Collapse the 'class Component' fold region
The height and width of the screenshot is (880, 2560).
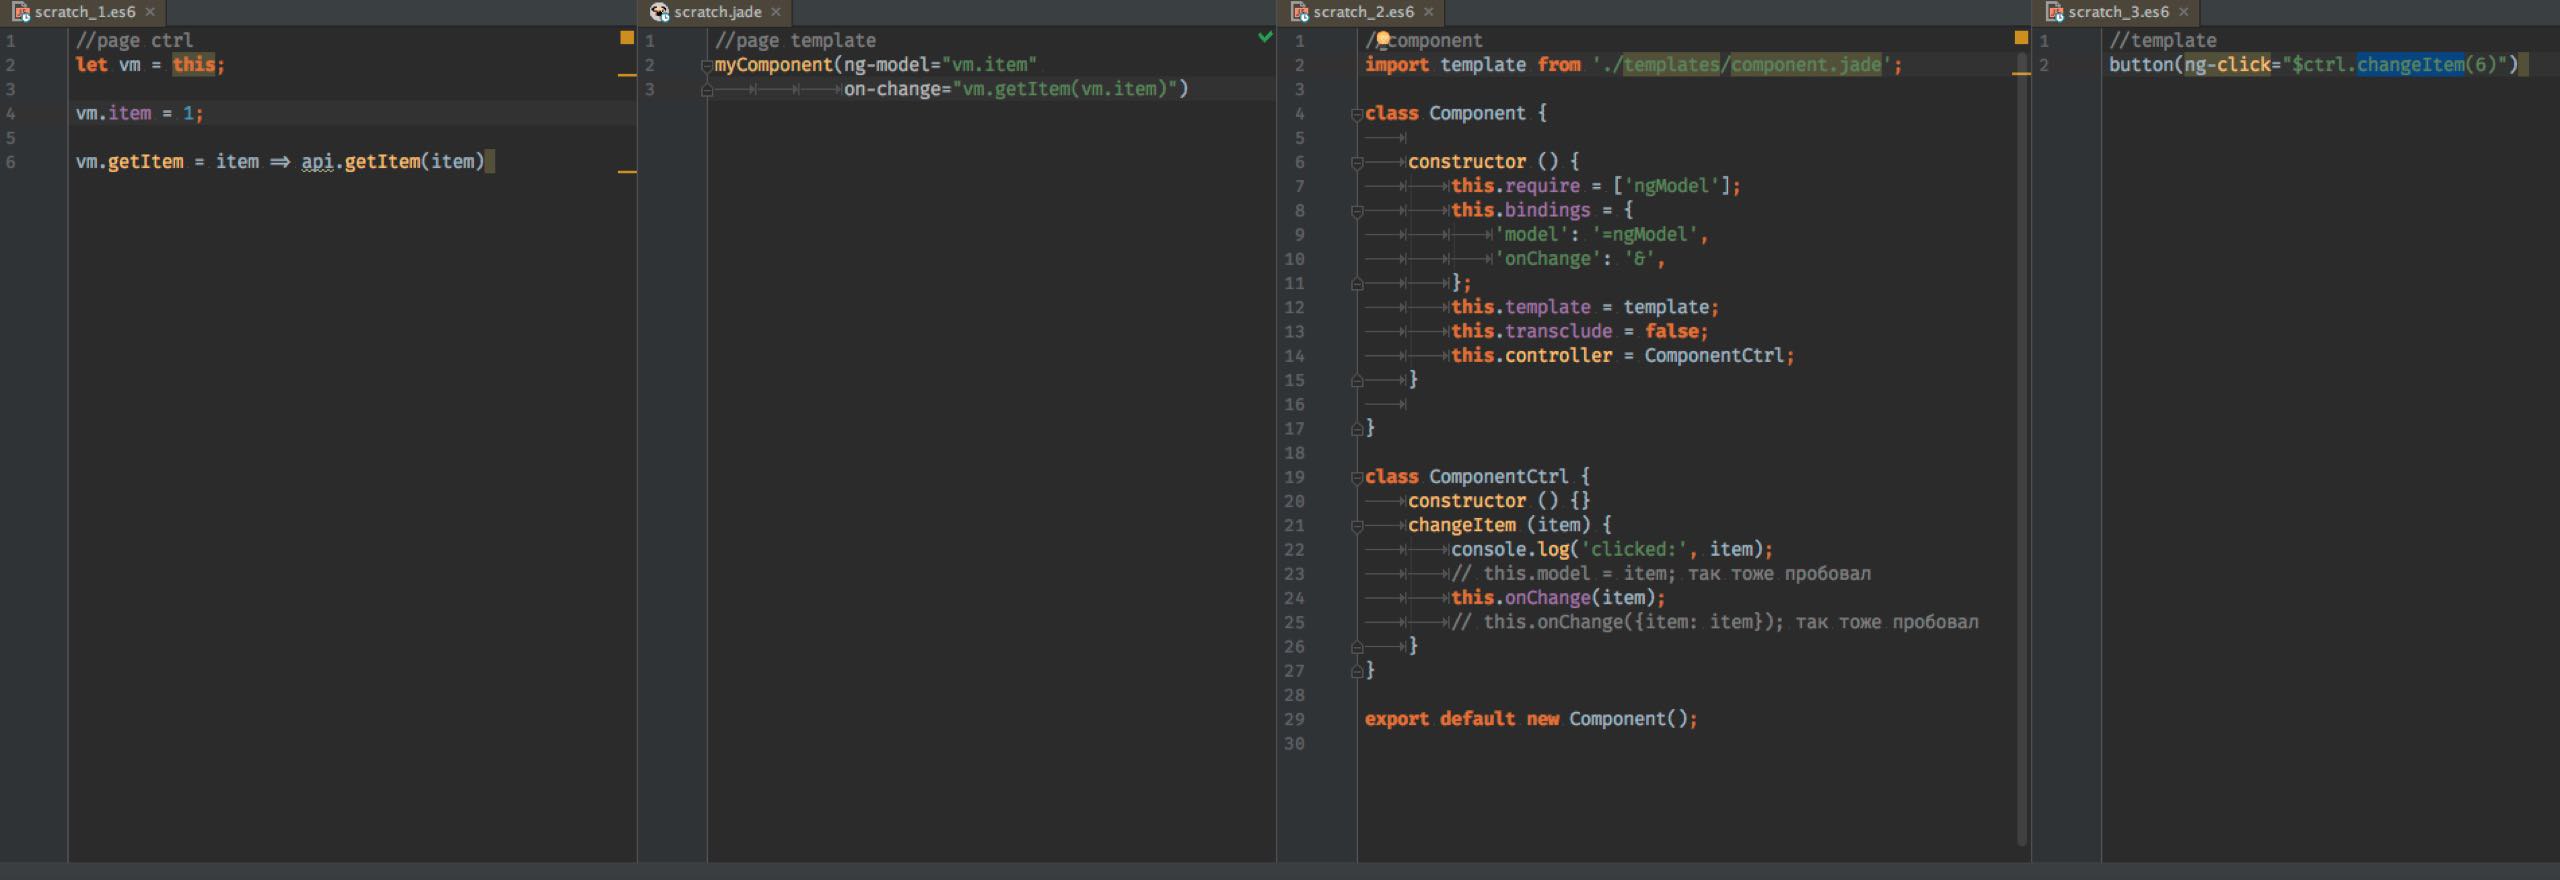[x=1357, y=115]
